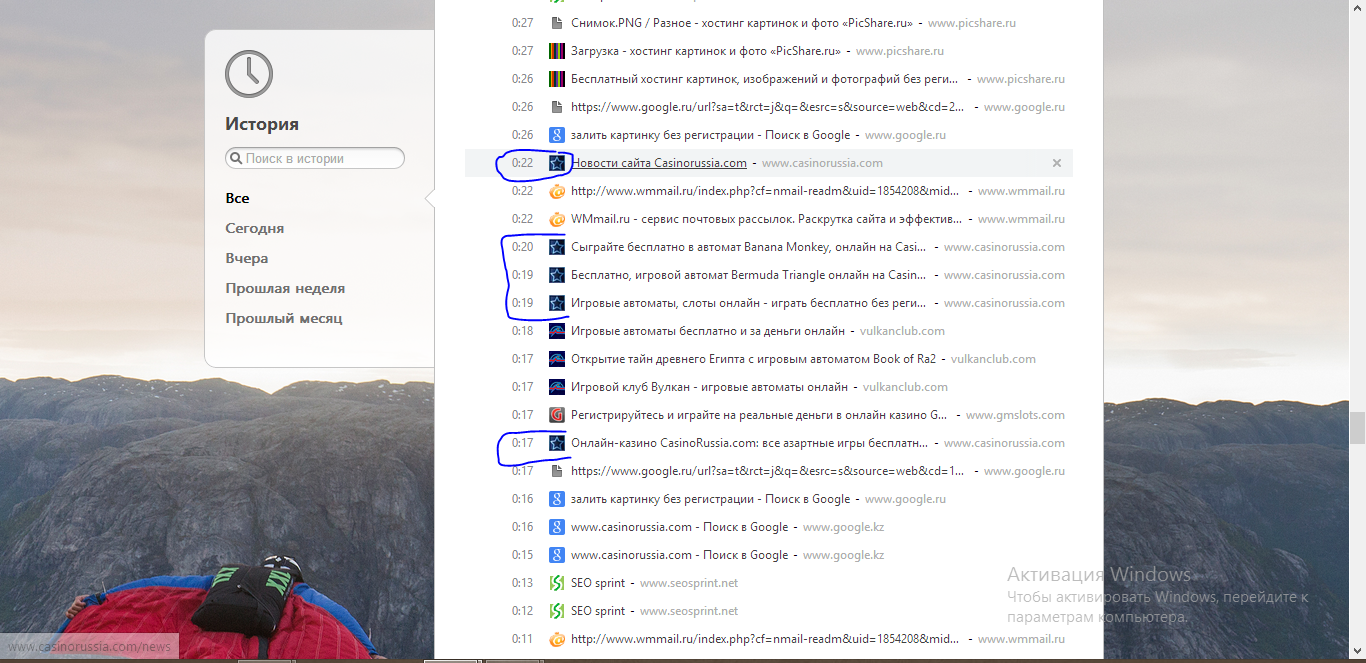Click the orange favicon of 0:22 wmmail.ru index.php

557,191
